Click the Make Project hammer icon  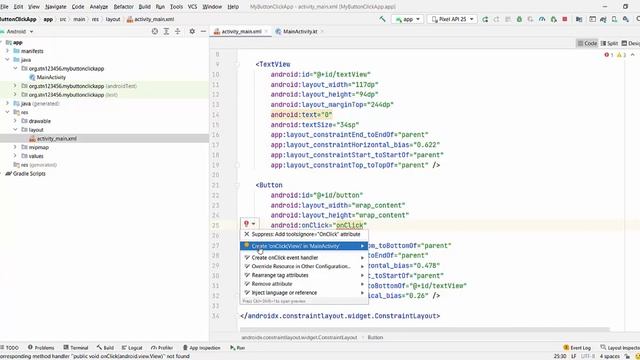click(x=382, y=19)
